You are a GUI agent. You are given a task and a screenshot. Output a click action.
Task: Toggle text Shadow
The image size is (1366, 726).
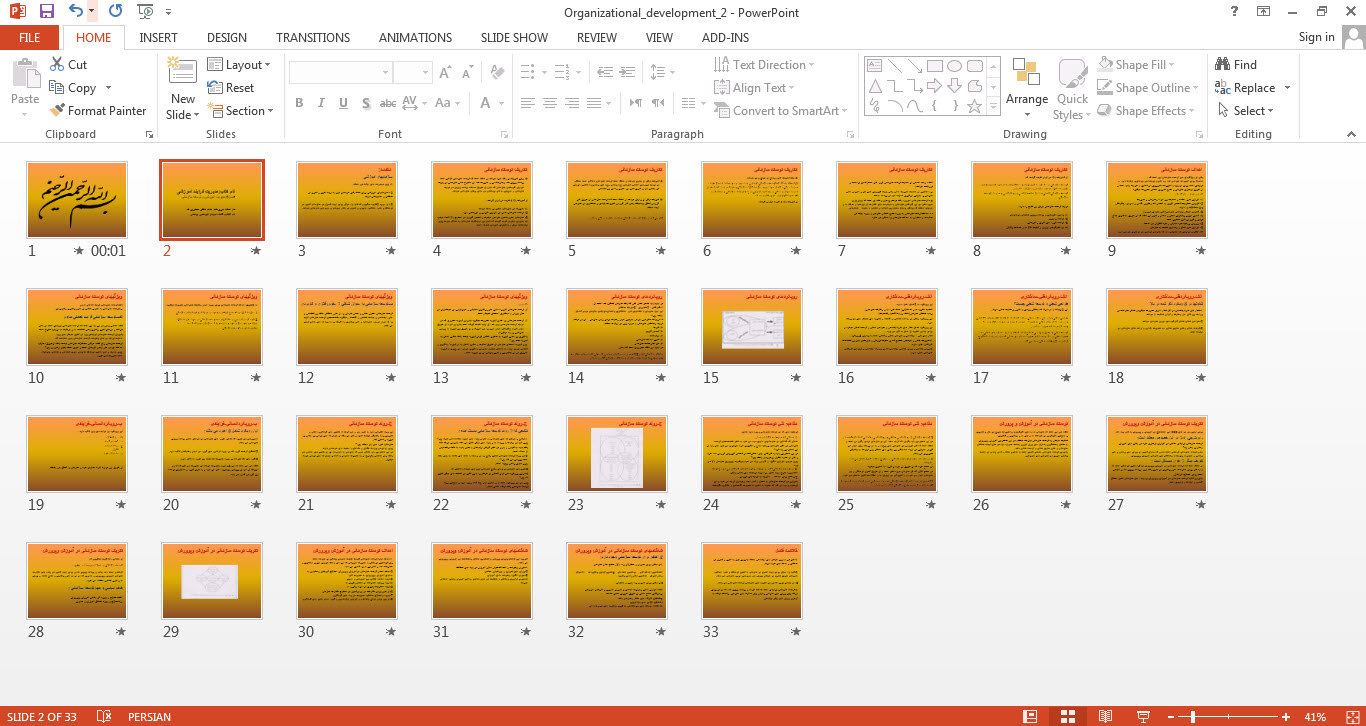(366, 103)
